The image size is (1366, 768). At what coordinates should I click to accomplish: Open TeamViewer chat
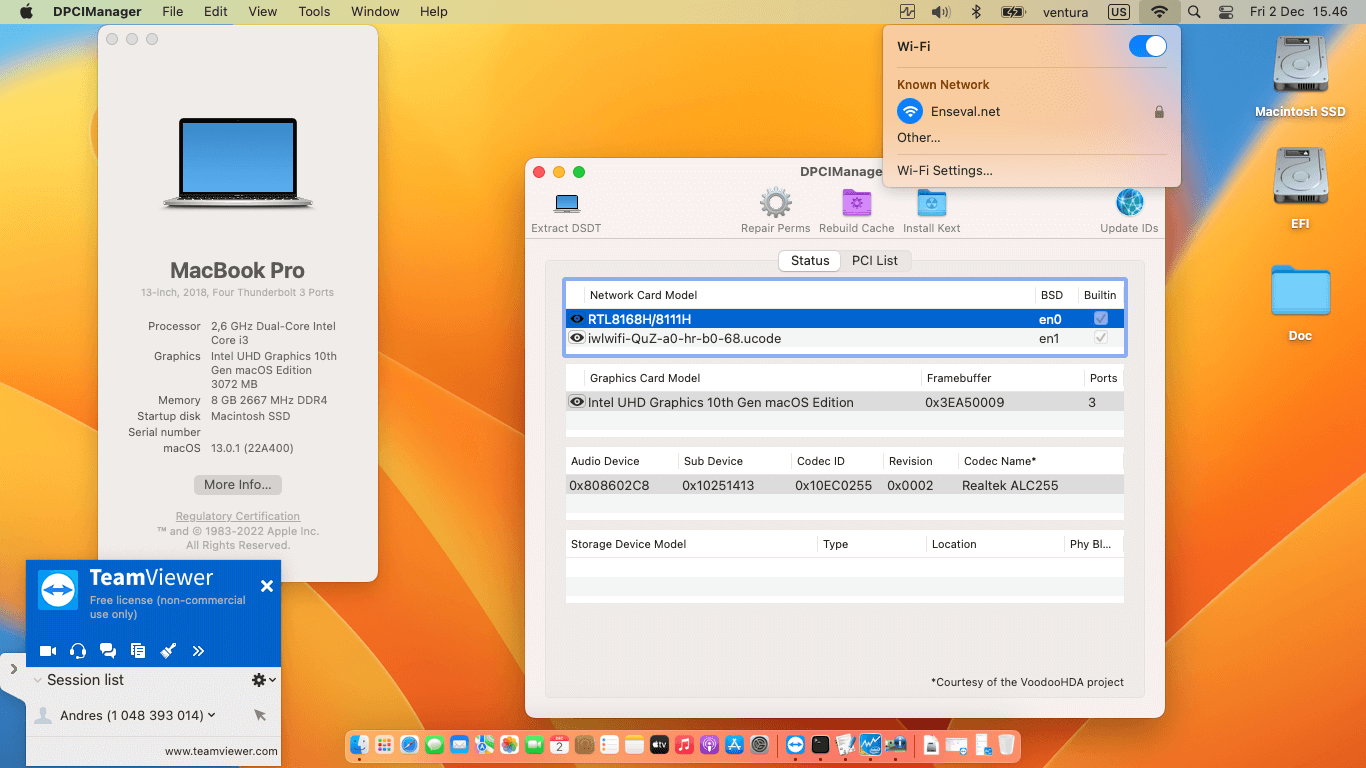click(x=108, y=650)
